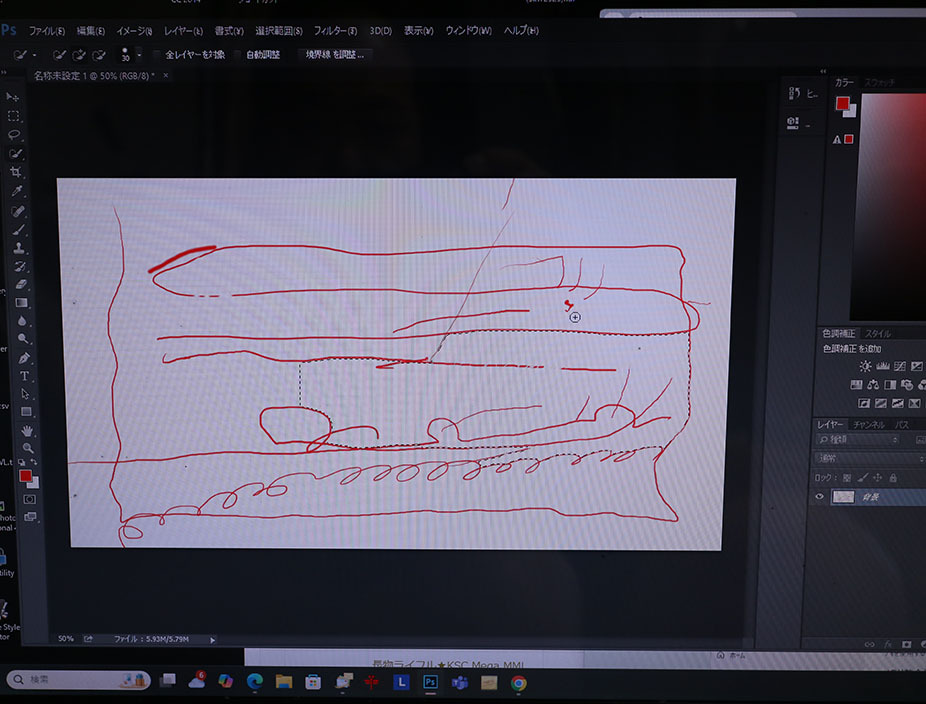
Task: Open Google Chrome from the taskbar
Action: click(x=519, y=683)
